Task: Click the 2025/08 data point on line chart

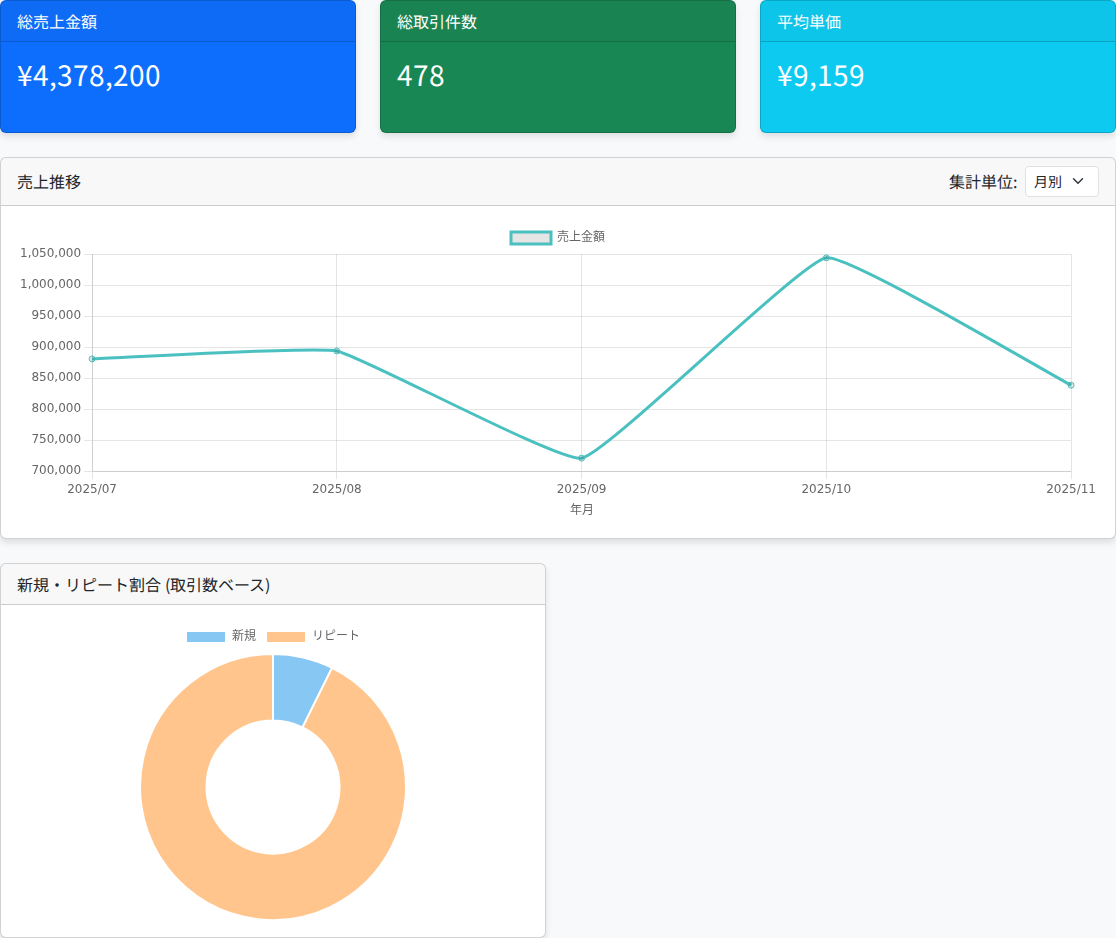Action: 337,351
